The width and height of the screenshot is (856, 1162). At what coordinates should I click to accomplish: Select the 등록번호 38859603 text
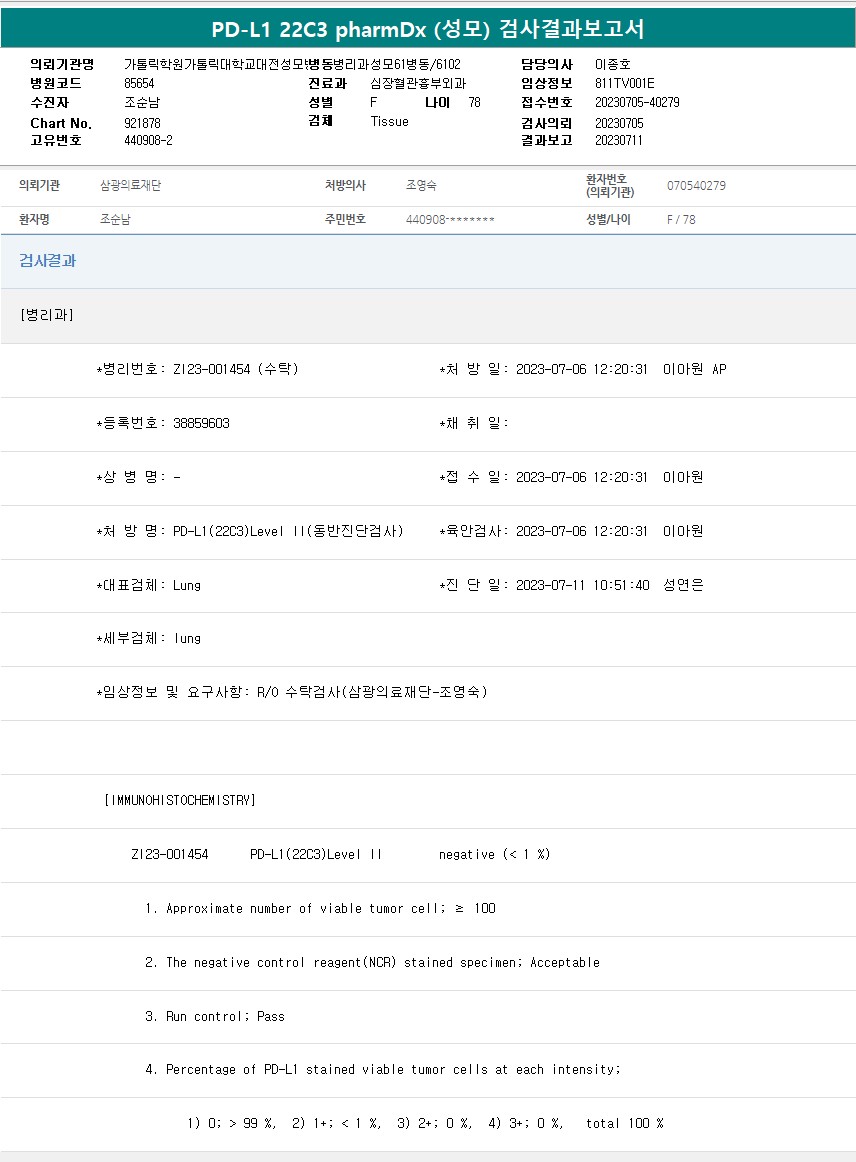pyautogui.click(x=163, y=423)
